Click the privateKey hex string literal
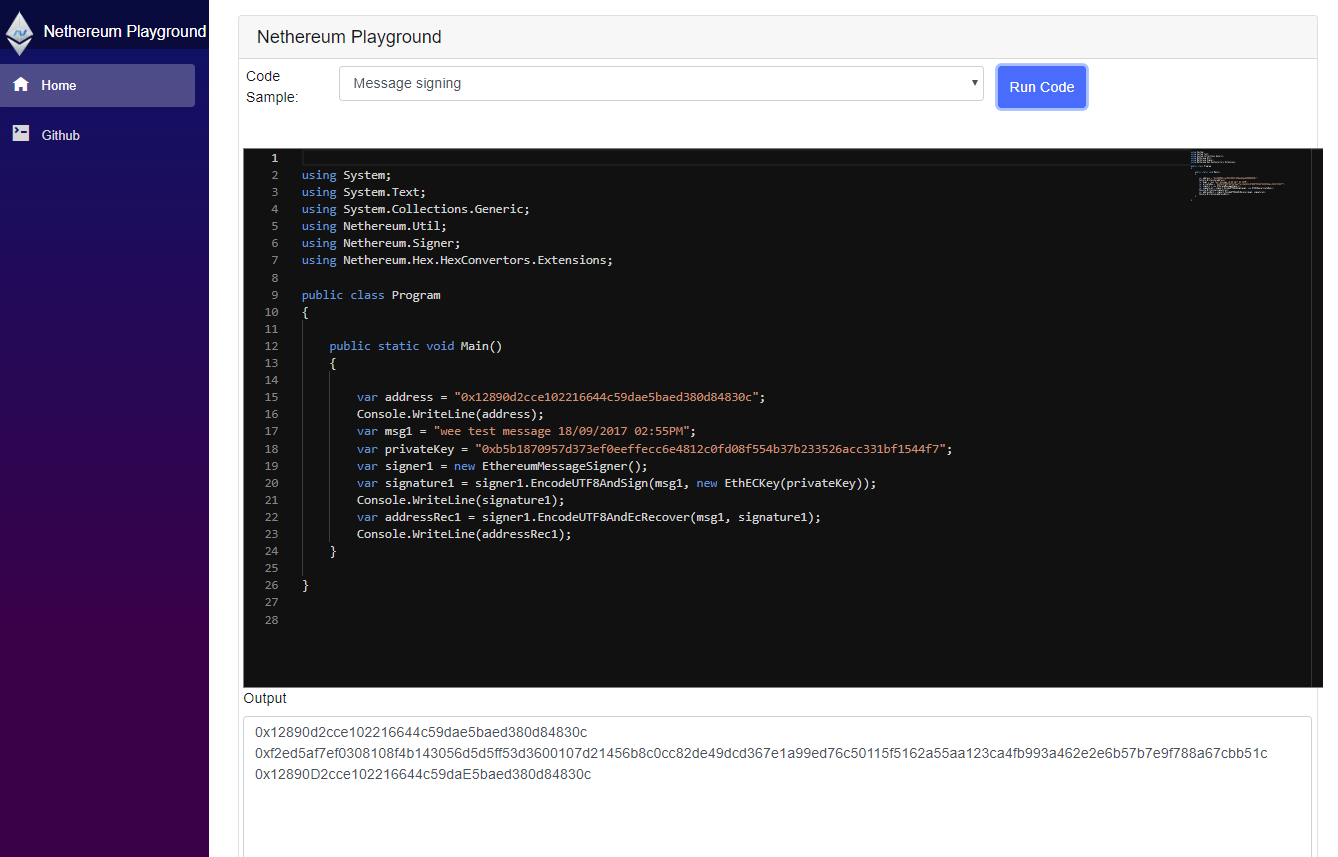Image resolution: width=1338 pixels, height=857 pixels. (x=710, y=449)
